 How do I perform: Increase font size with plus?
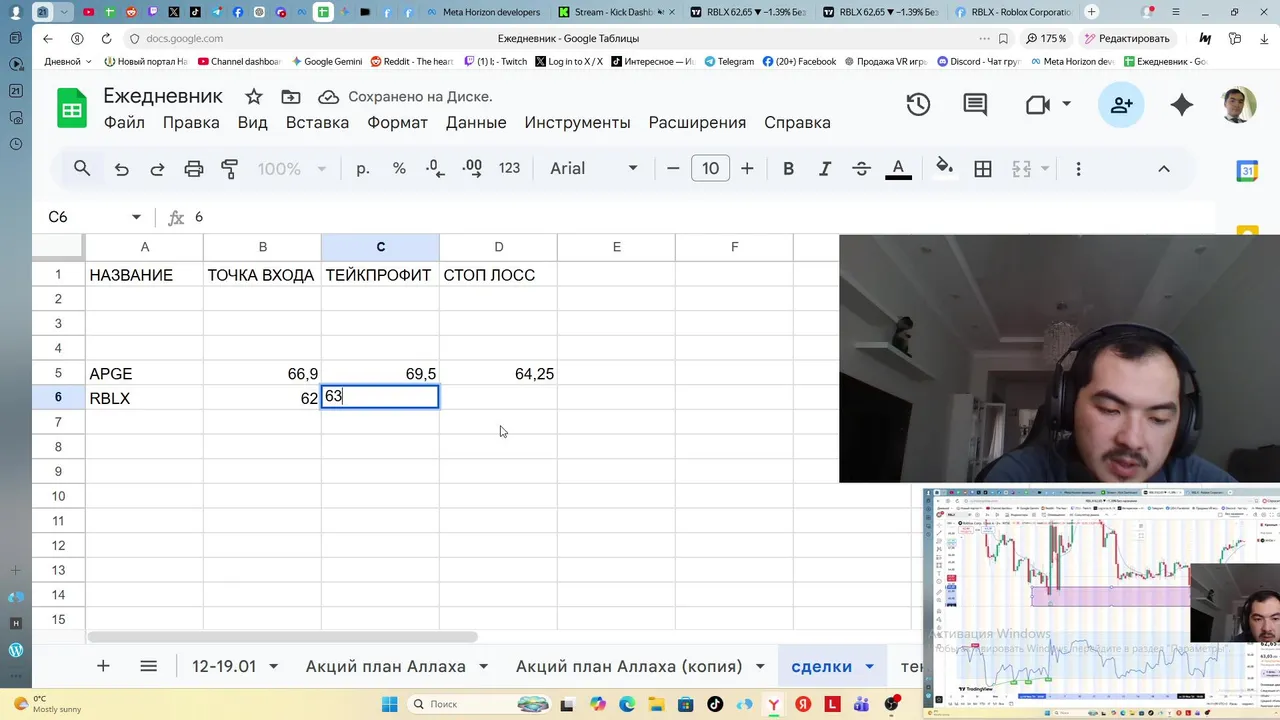click(747, 169)
